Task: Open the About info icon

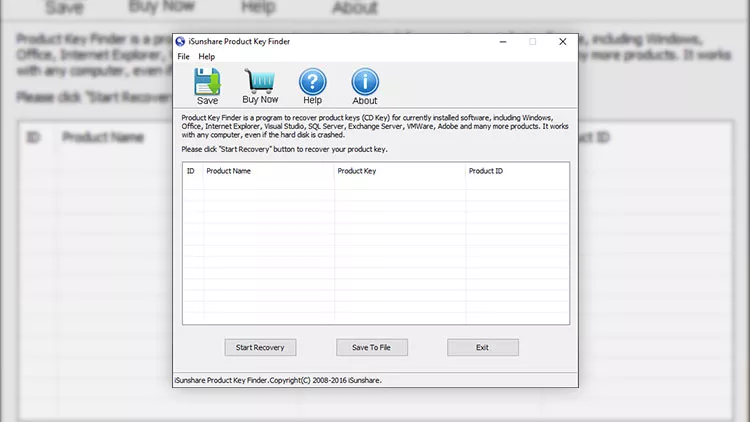Action: (x=365, y=81)
